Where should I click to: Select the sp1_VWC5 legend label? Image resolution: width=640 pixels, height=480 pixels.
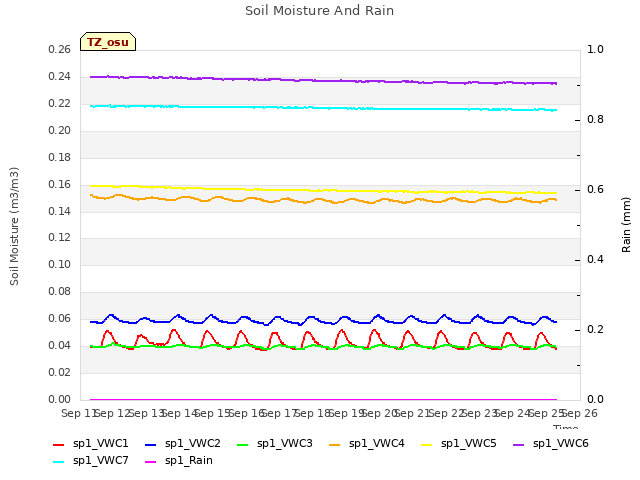tap(469, 444)
